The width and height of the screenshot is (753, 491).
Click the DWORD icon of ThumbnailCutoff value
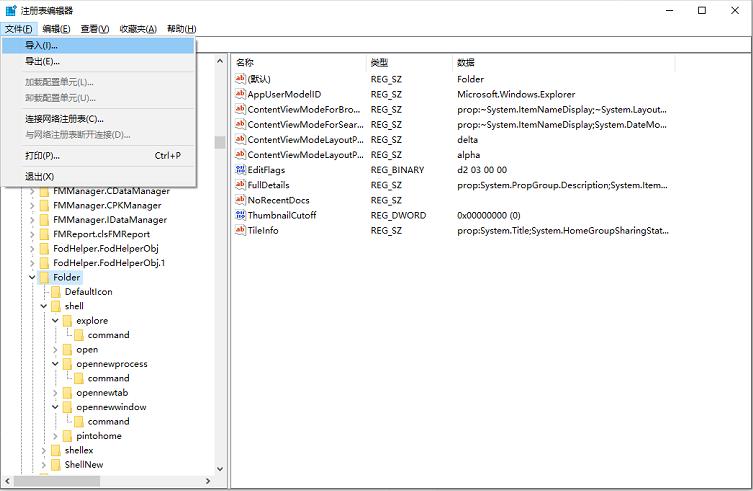click(x=240, y=215)
